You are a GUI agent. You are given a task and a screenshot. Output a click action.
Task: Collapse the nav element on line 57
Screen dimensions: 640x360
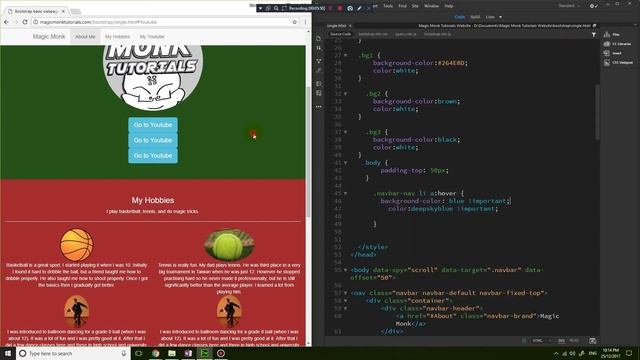tap(346, 293)
